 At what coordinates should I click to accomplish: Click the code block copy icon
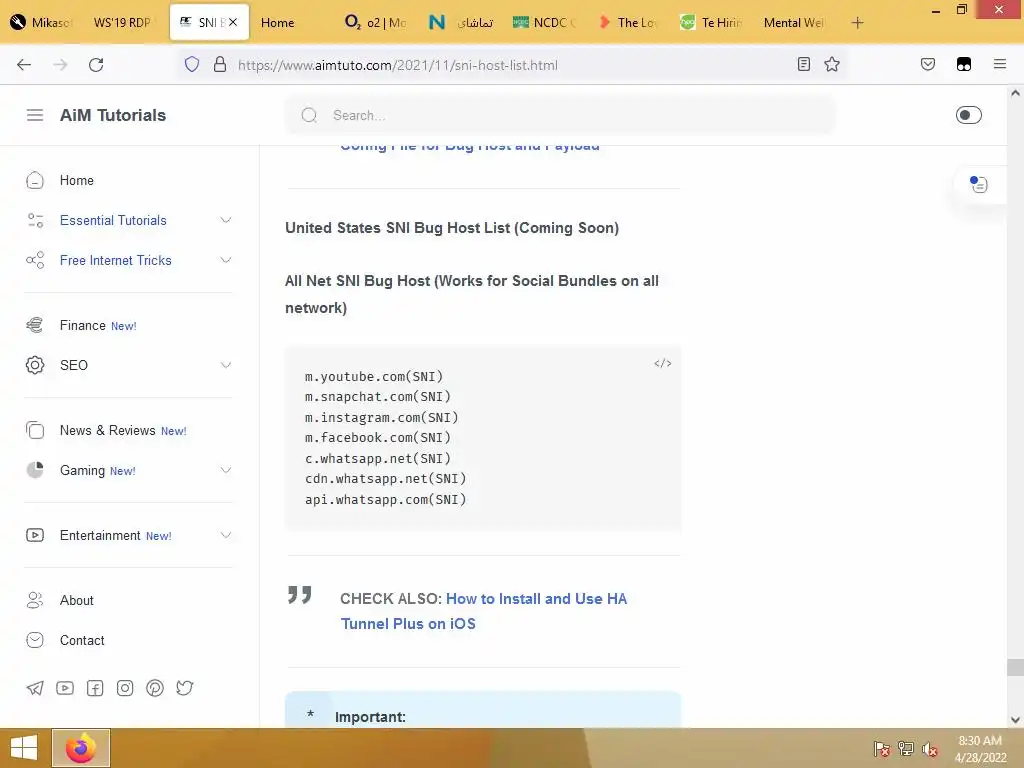[x=662, y=363]
